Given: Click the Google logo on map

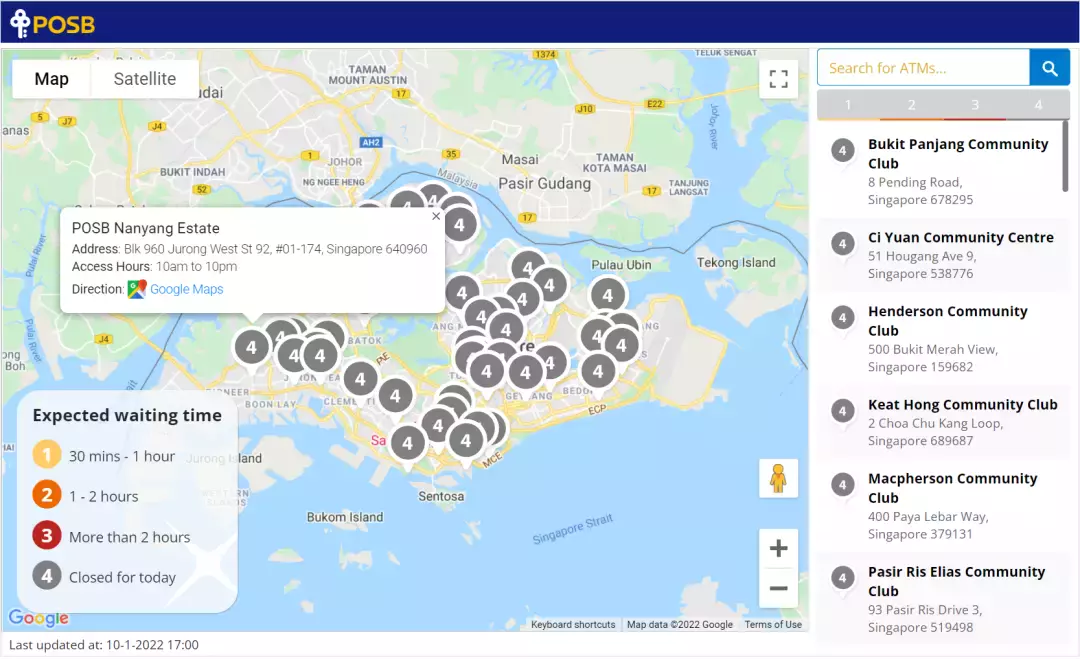Looking at the screenshot, I should pyautogui.click(x=39, y=618).
